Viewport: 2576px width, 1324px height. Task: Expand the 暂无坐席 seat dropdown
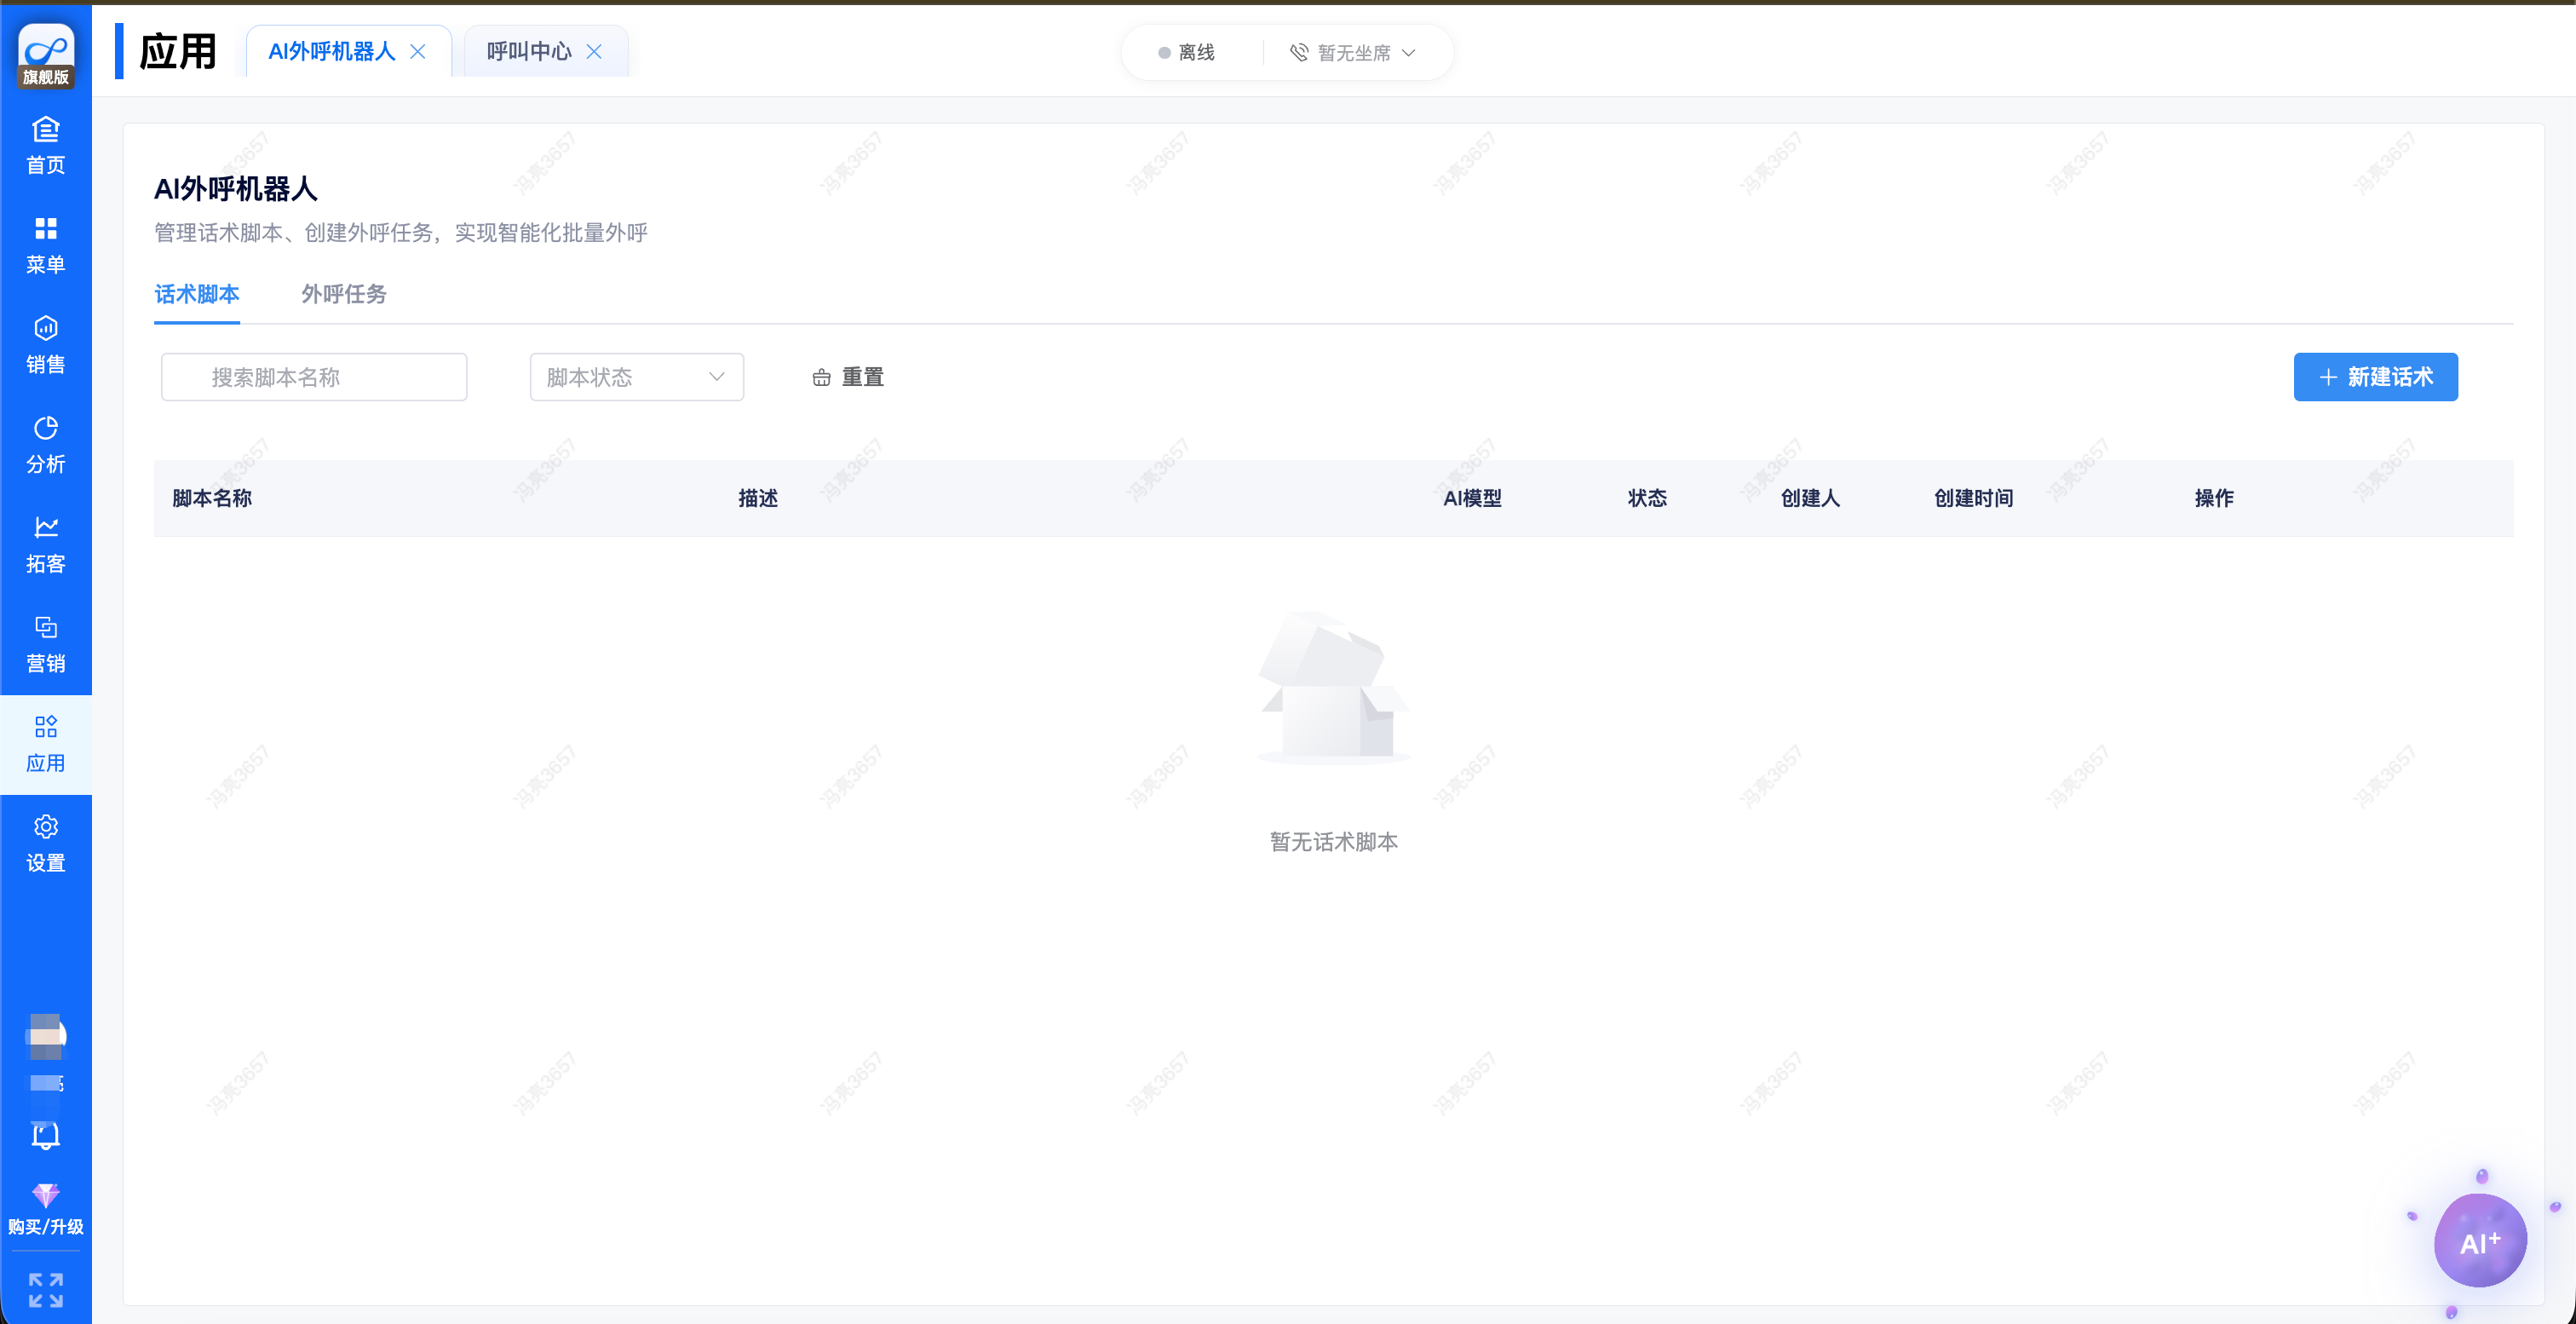1353,53
